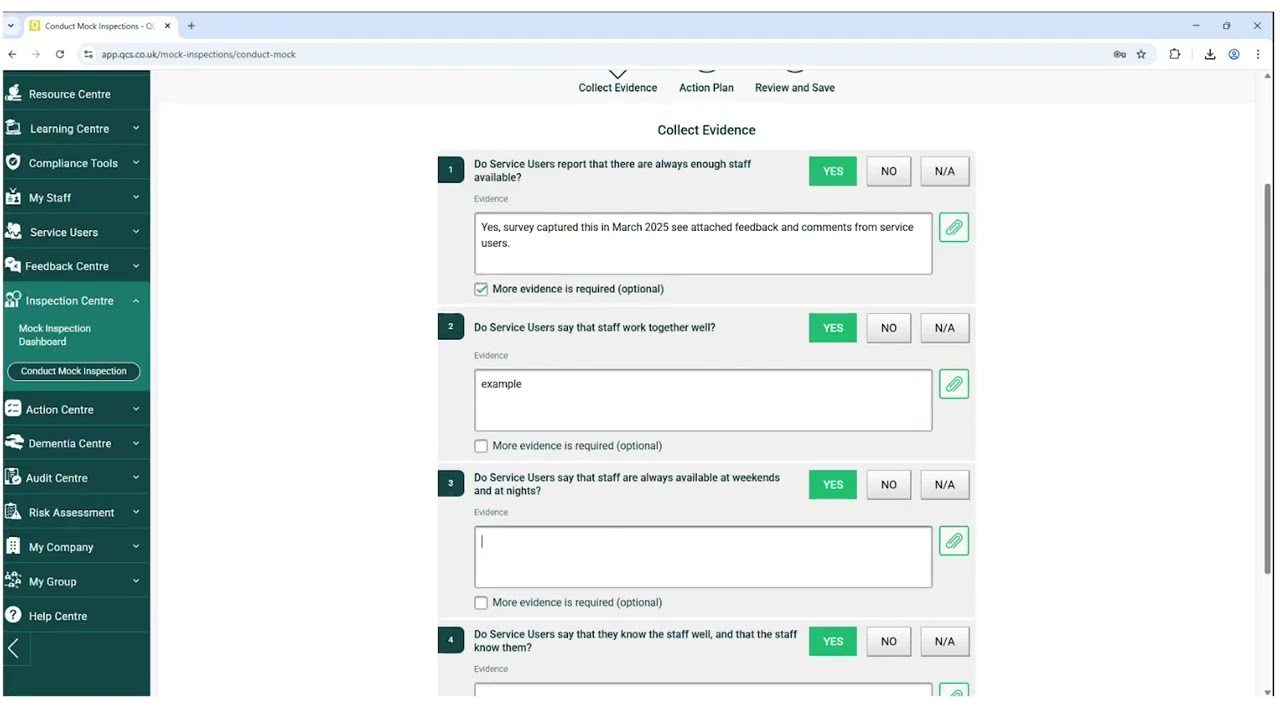Expand the Compliance Tools chevron

136,162
